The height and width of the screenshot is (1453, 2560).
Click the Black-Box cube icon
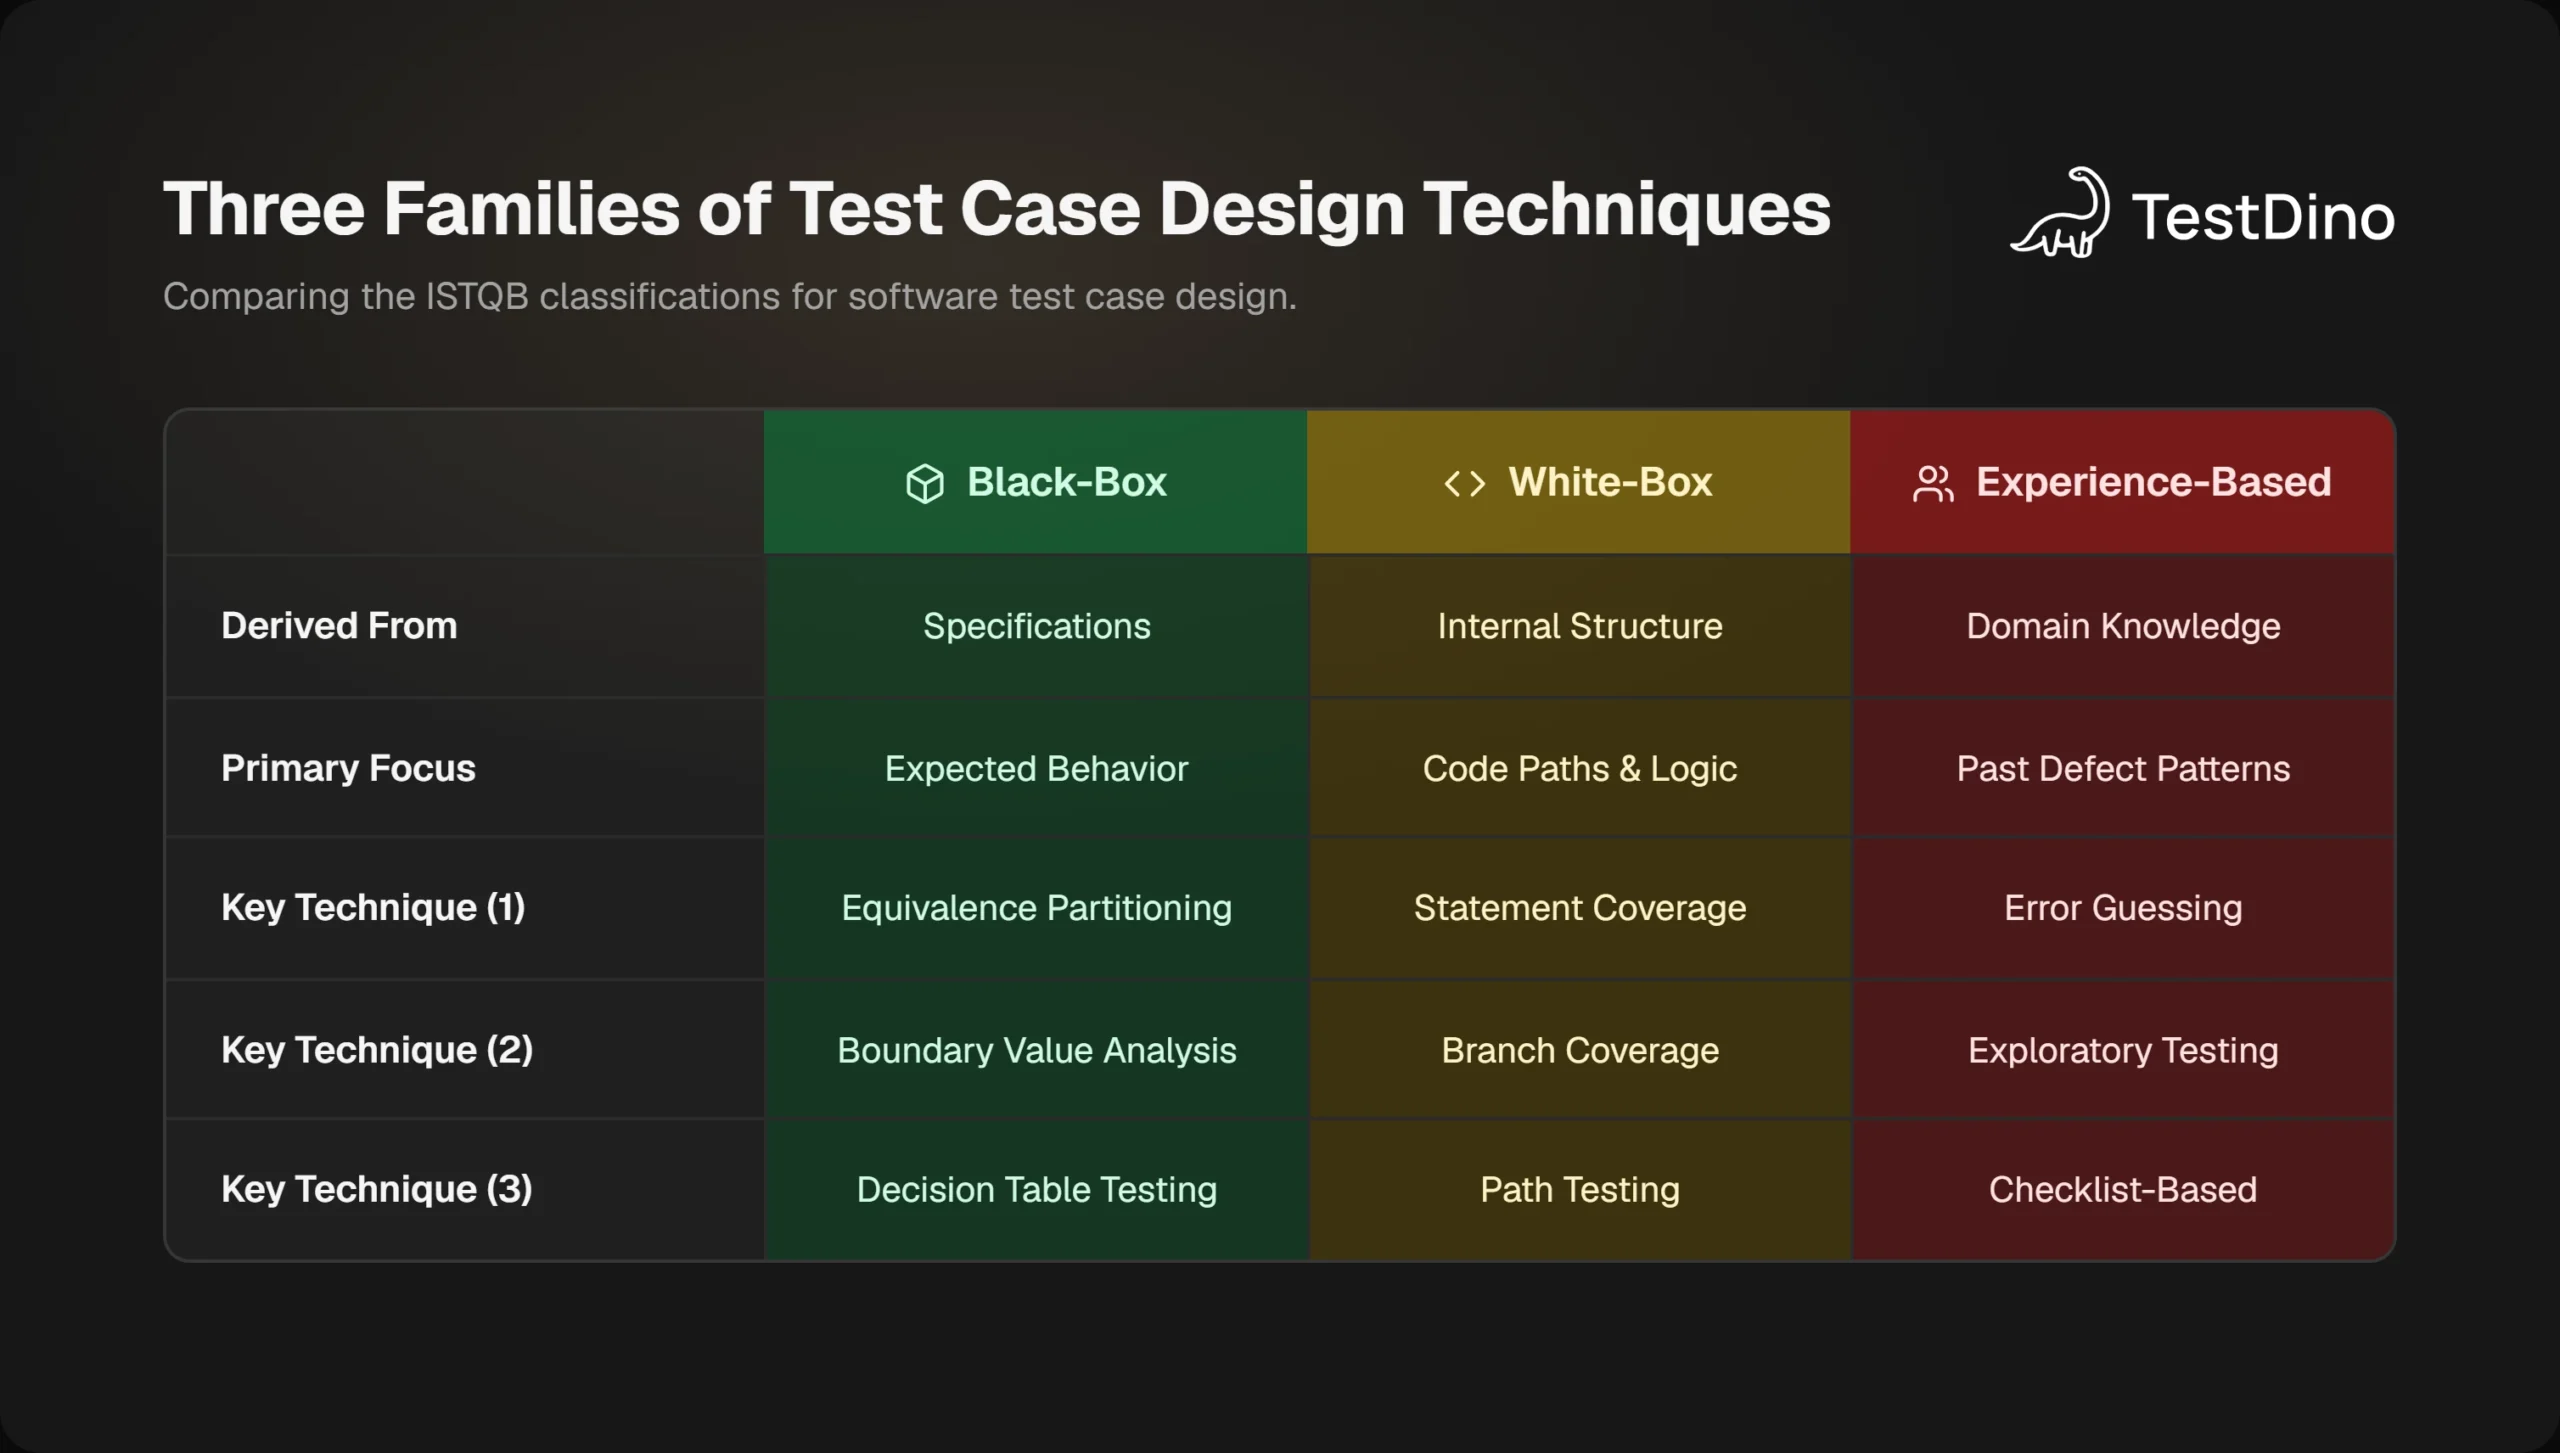pyautogui.click(x=925, y=484)
